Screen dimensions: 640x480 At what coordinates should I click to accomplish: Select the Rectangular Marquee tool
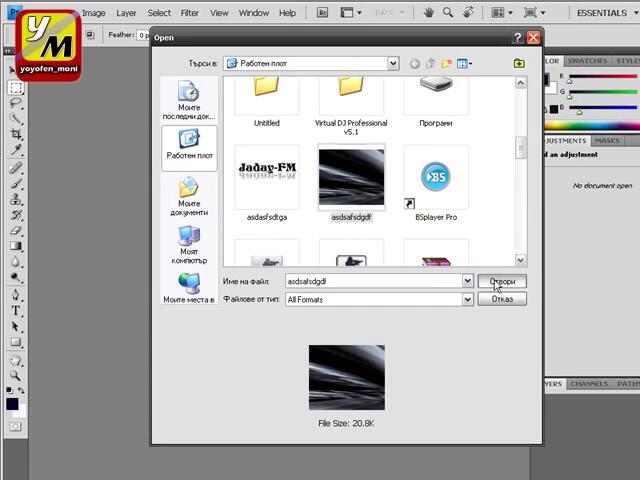[16, 87]
